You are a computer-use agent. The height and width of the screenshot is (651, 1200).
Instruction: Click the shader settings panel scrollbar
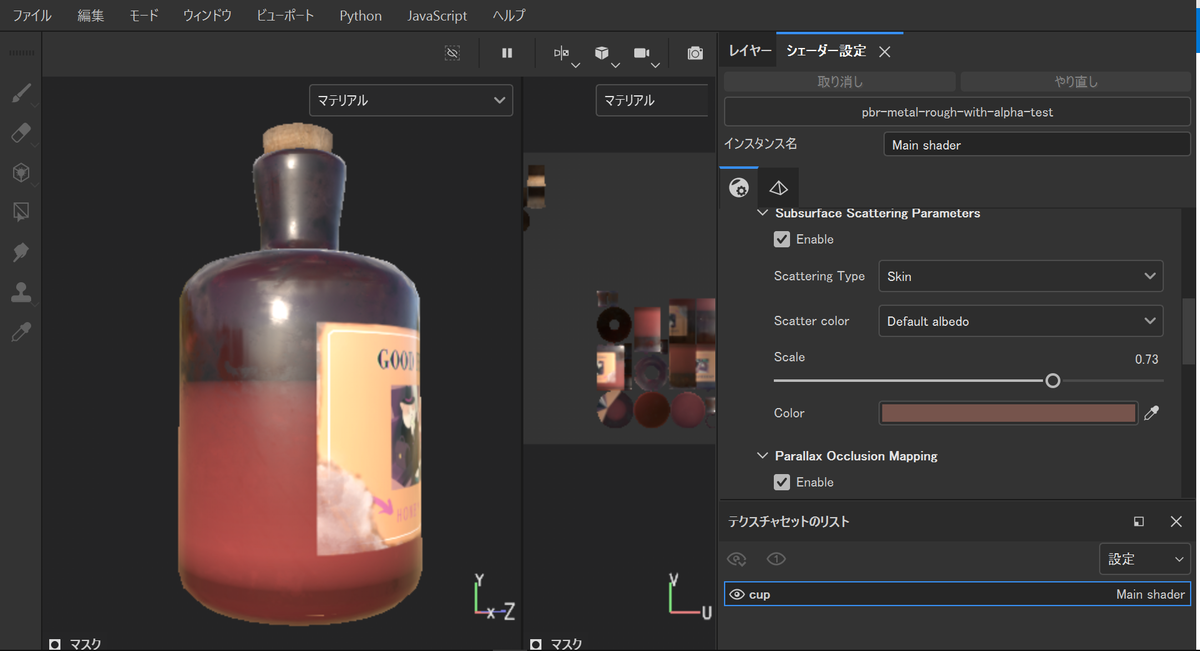1190,330
